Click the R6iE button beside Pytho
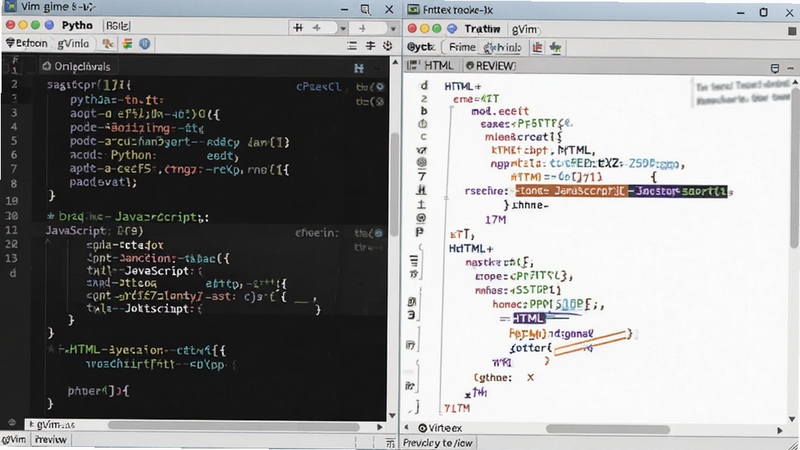Viewport: 800px width, 450px height. [x=117, y=26]
